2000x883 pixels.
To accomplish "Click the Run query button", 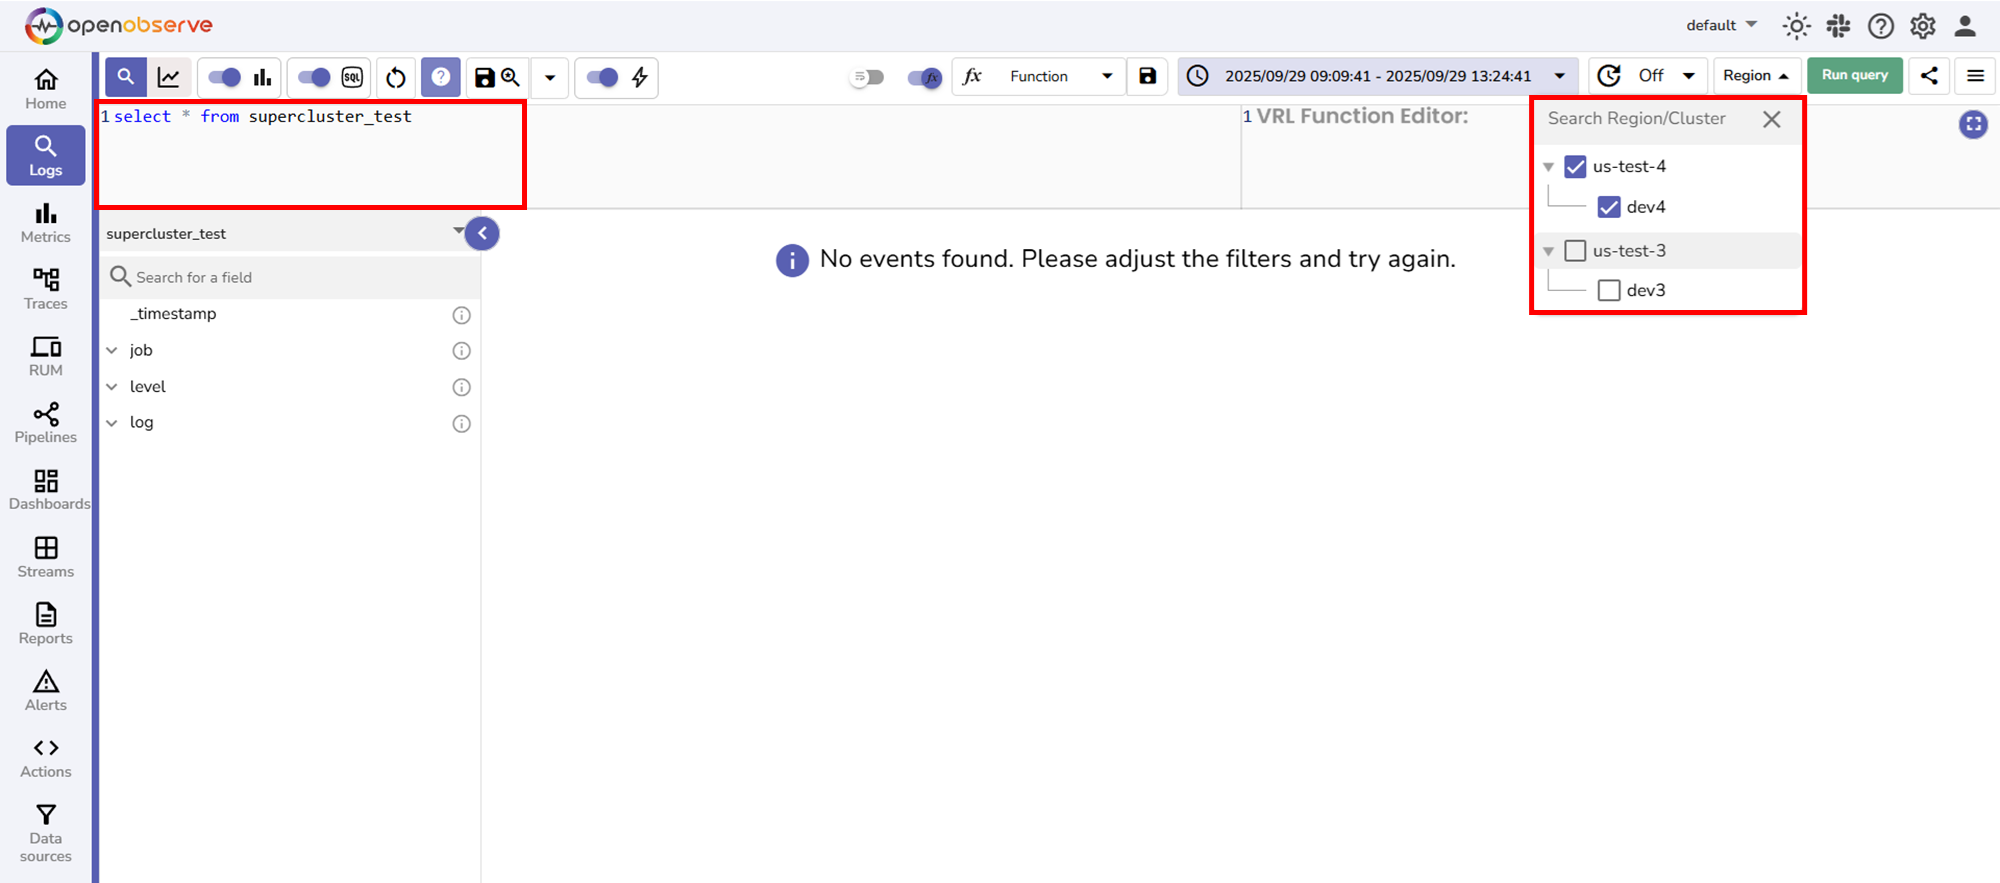I will 1854,76.
